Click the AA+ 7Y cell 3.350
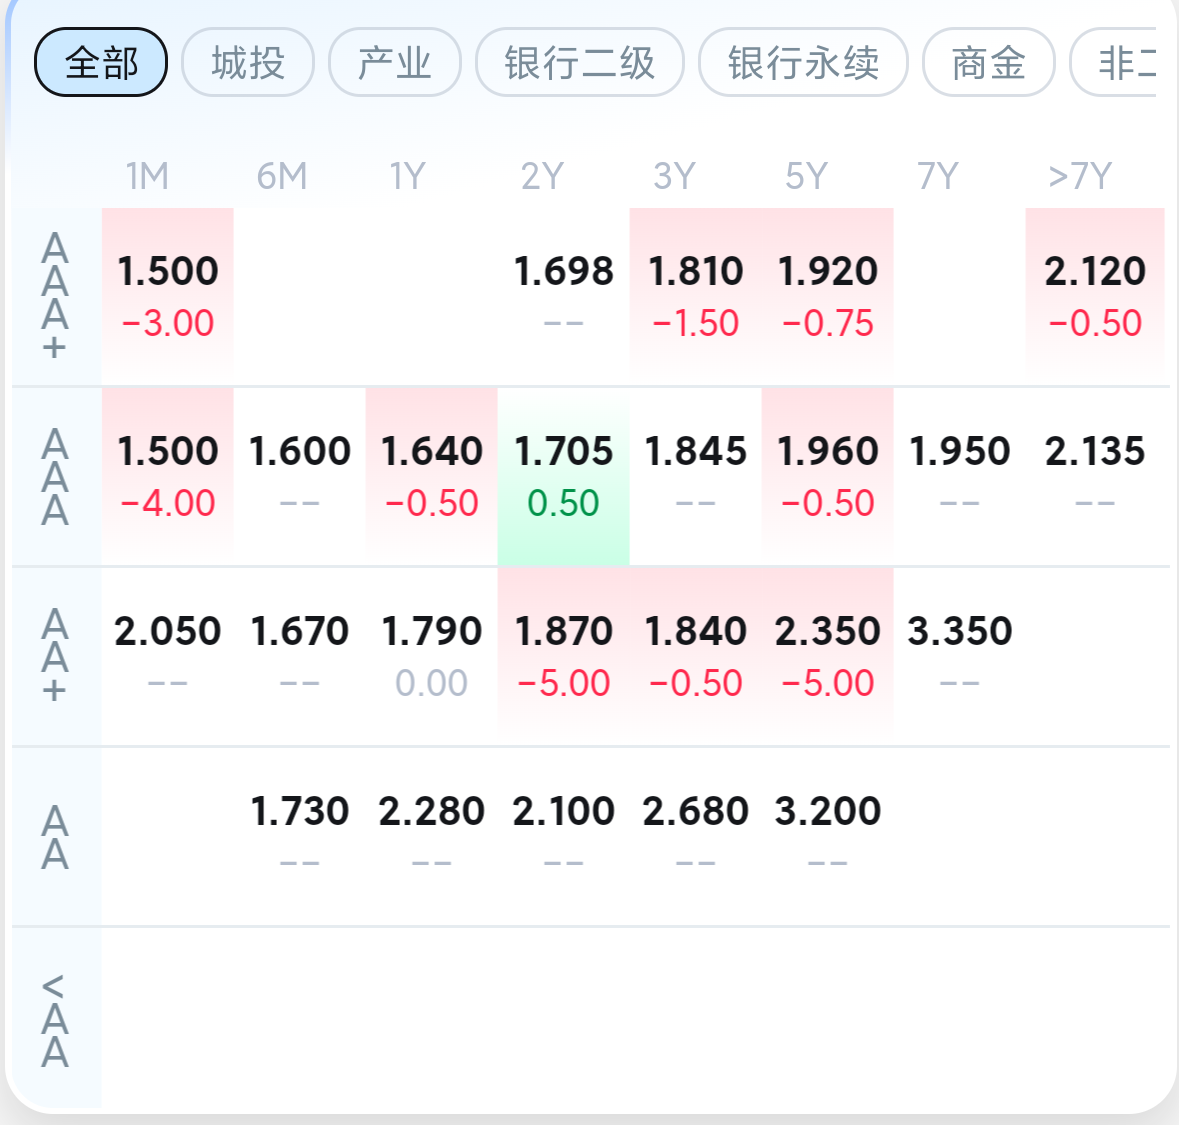The width and height of the screenshot is (1179, 1125). click(959, 656)
